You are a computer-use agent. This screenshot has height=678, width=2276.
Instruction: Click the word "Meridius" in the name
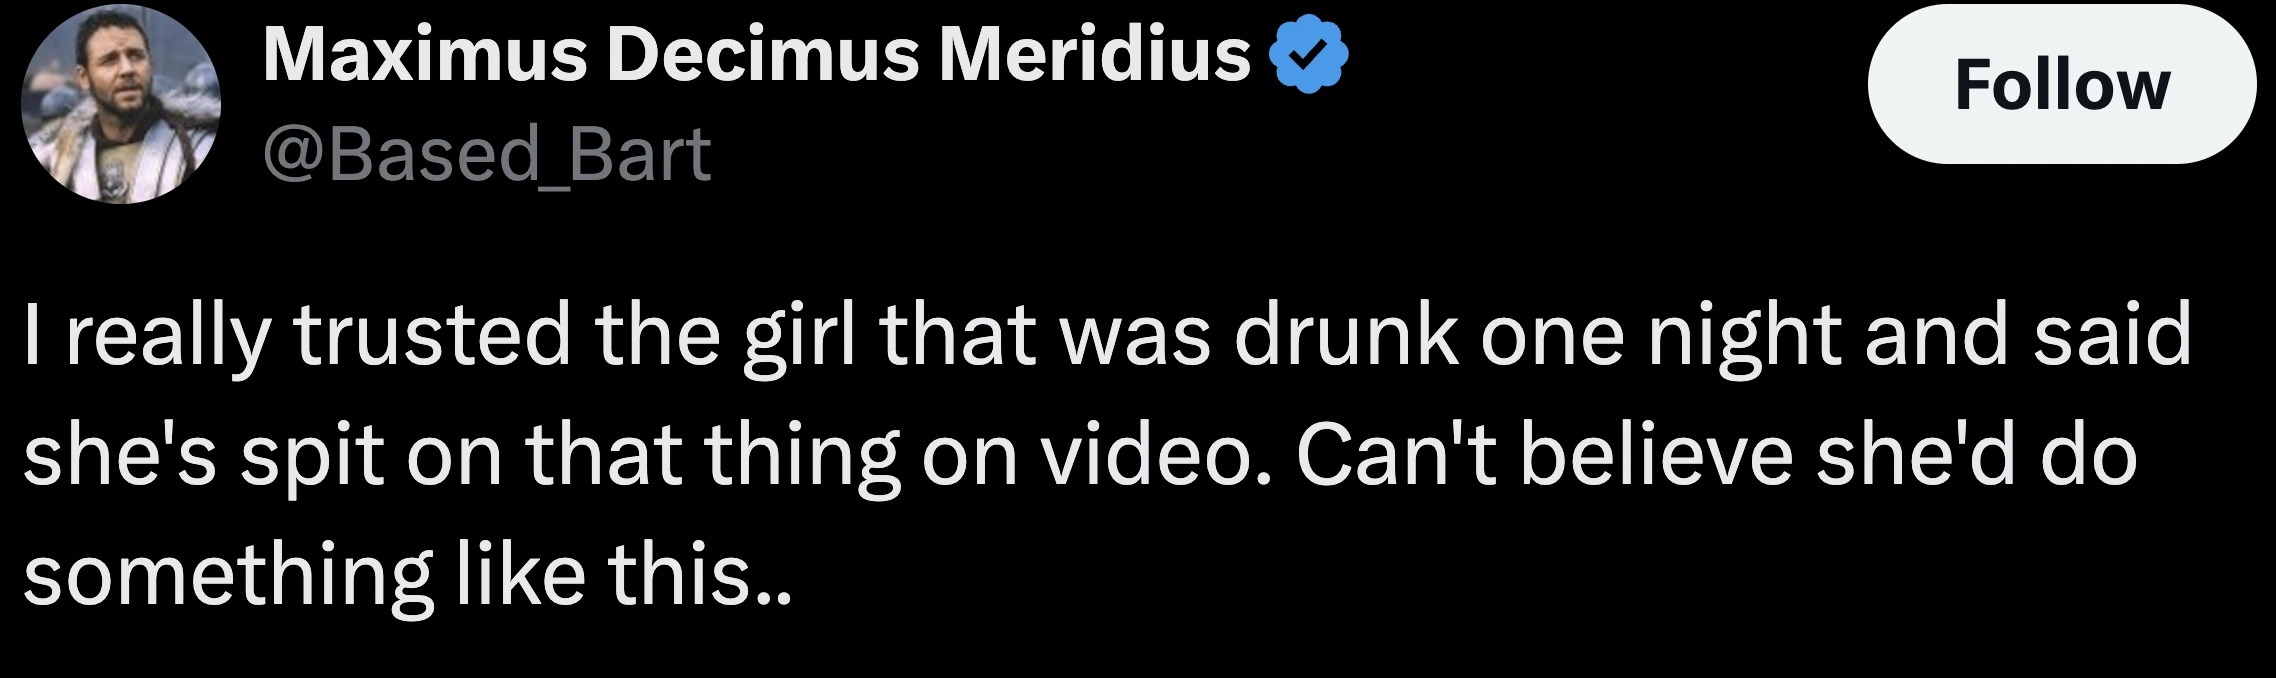click(x=1094, y=55)
